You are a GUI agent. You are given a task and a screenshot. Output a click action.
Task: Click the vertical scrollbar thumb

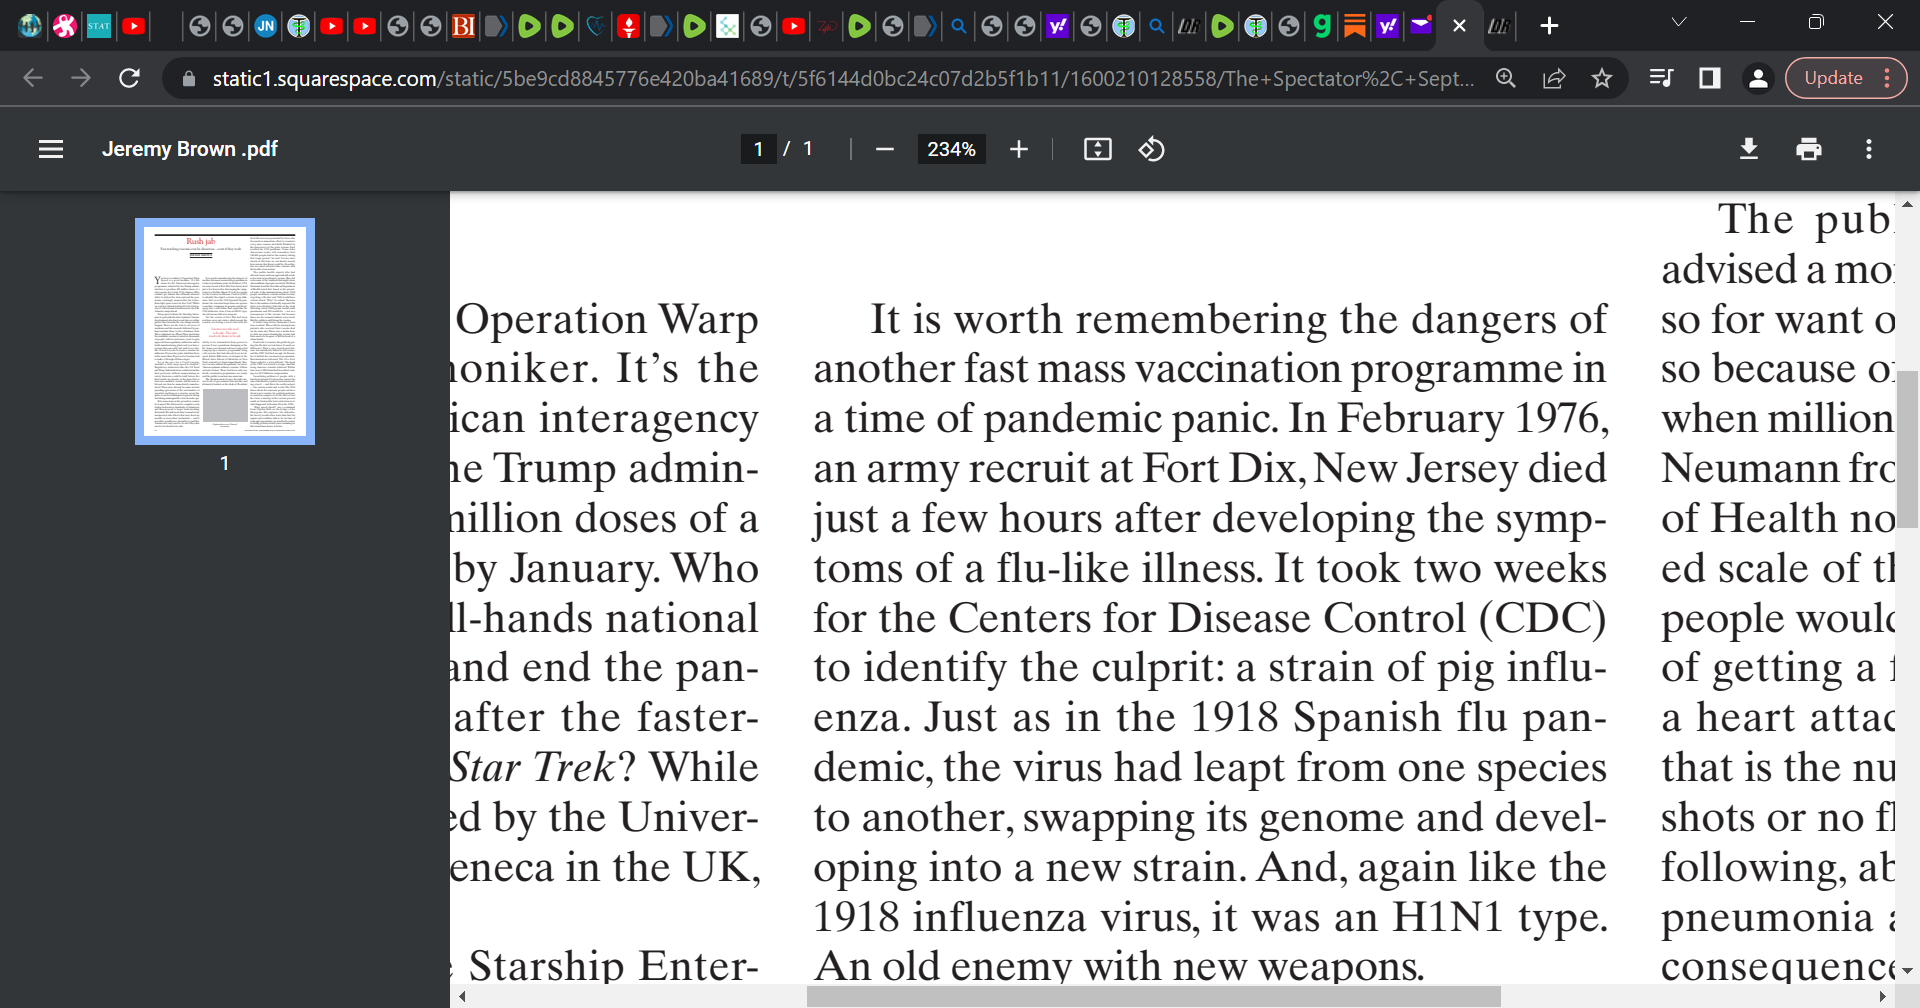(1908, 450)
